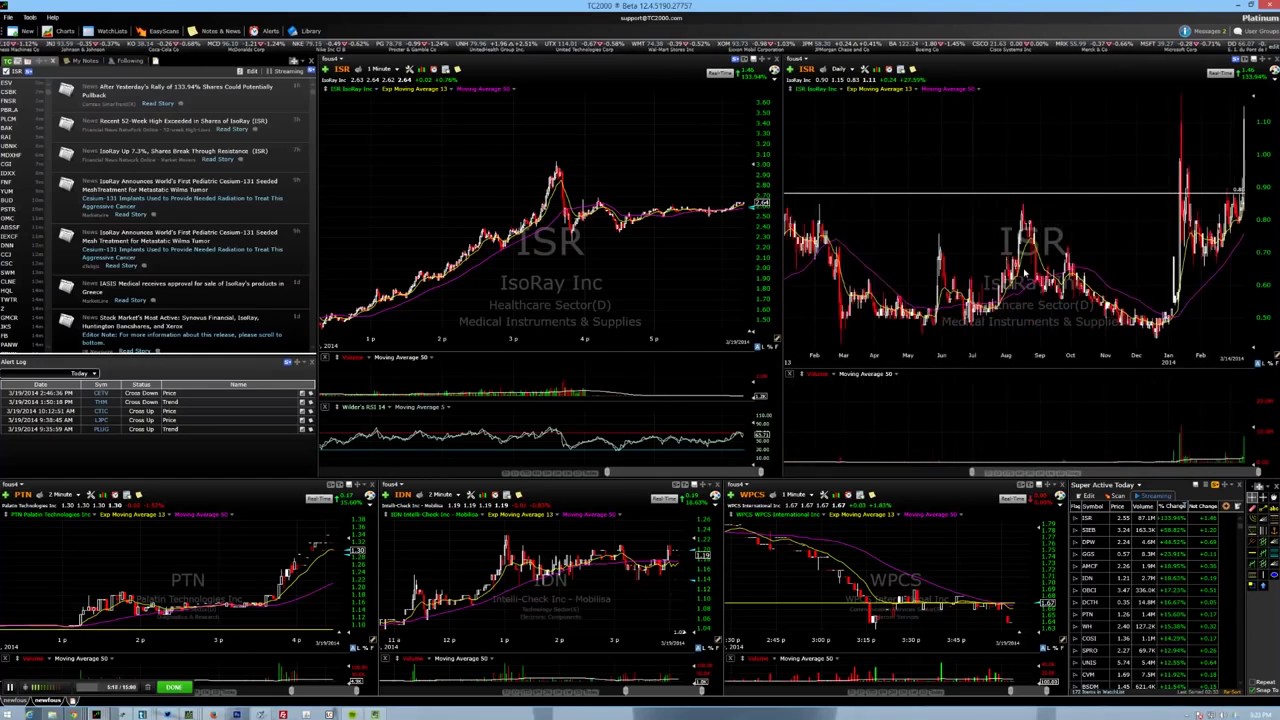Open the Help menu
Screen dimensions: 1280x720
tap(53, 17)
